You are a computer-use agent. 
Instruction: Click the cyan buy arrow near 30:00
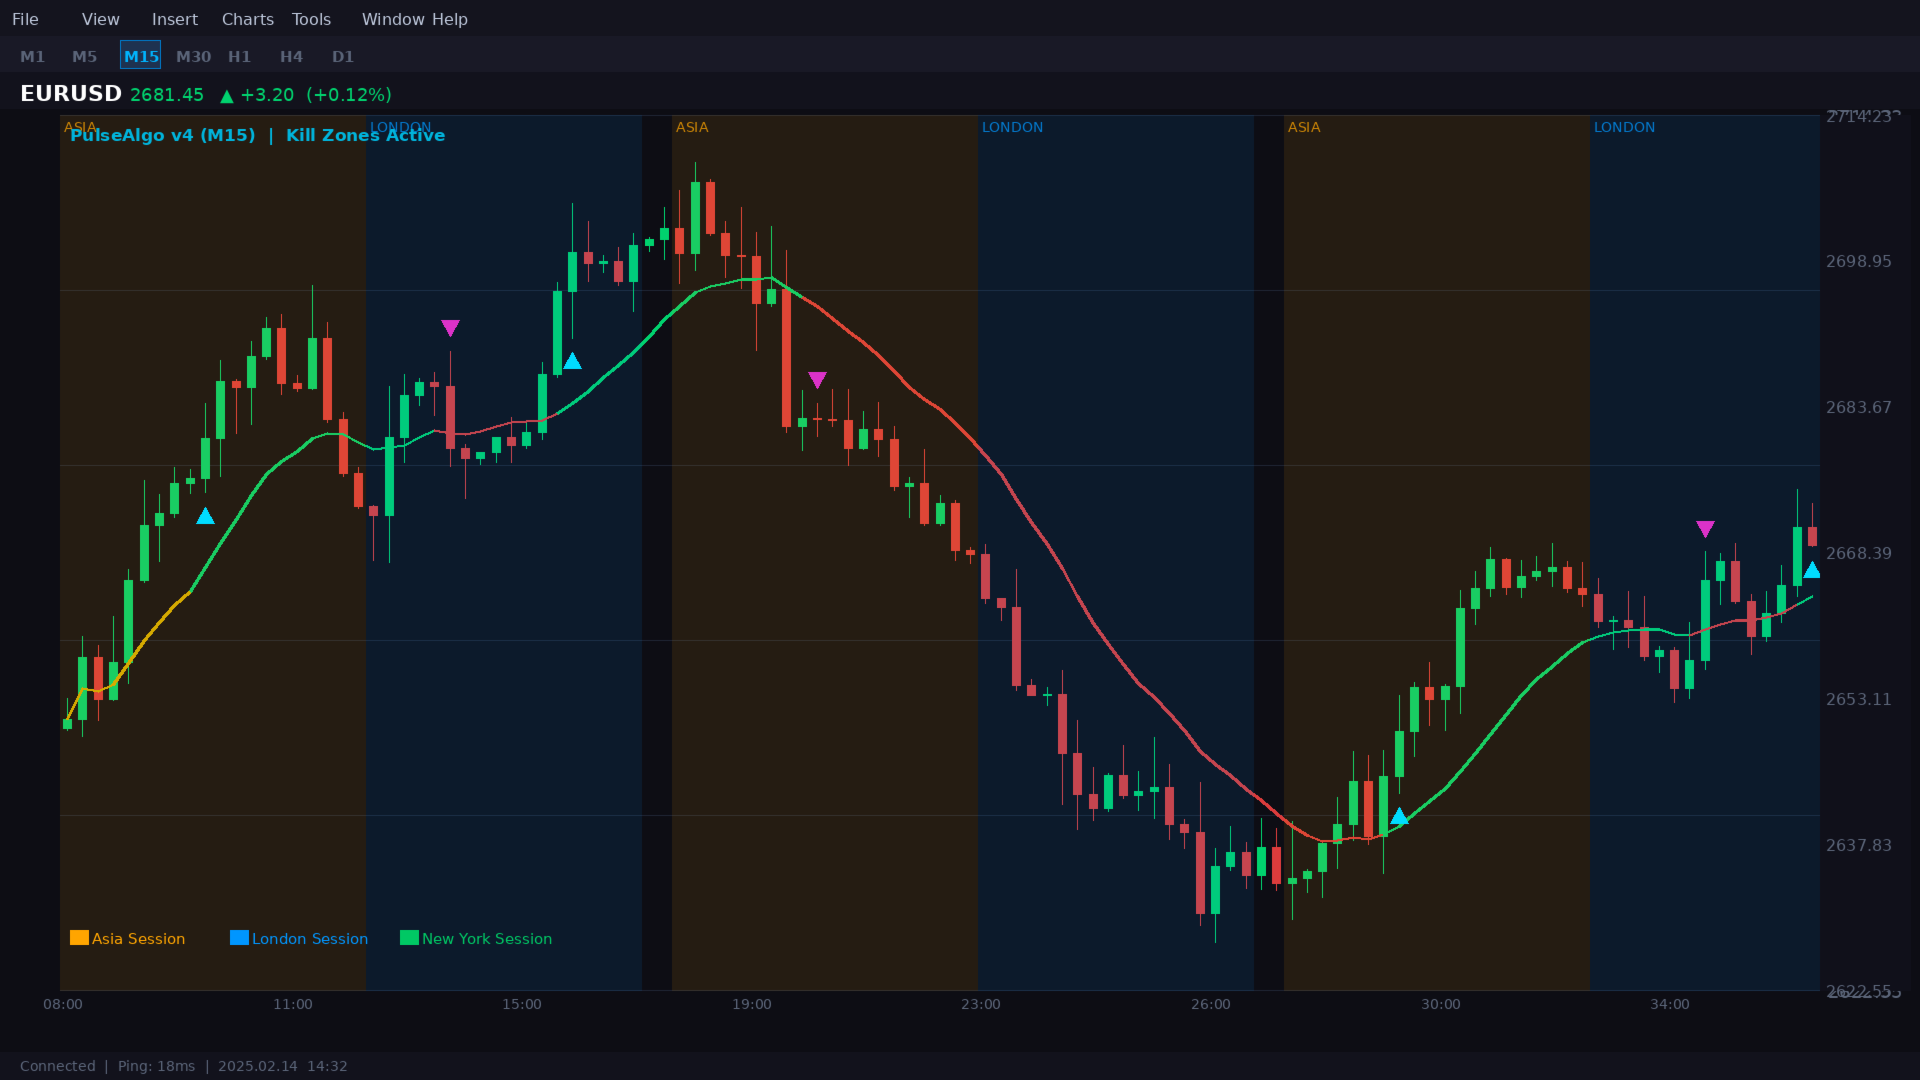click(1399, 817)
